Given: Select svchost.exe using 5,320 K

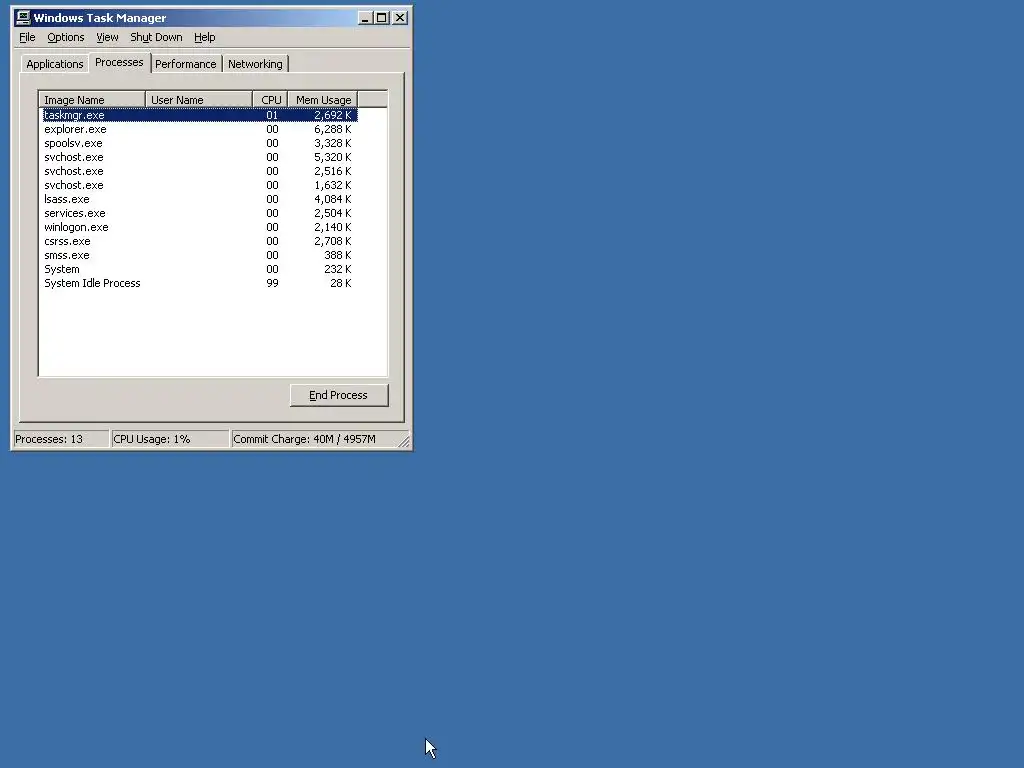Looking at the screenshot, I should point(199,157).
